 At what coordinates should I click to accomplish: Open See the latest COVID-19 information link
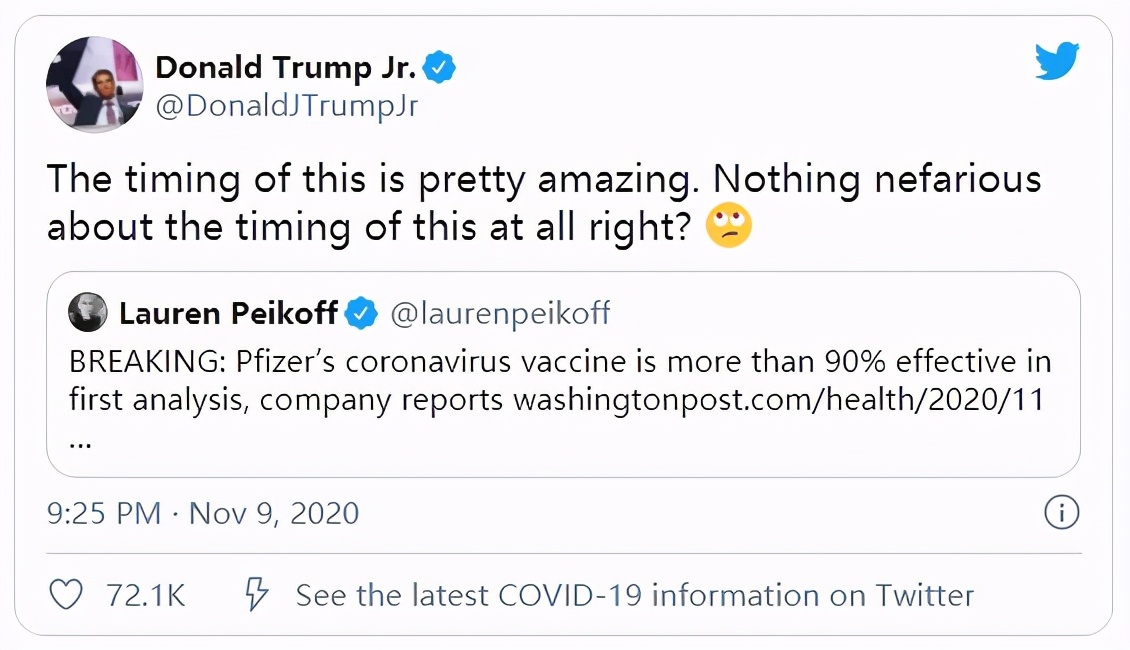pos(634,596)
